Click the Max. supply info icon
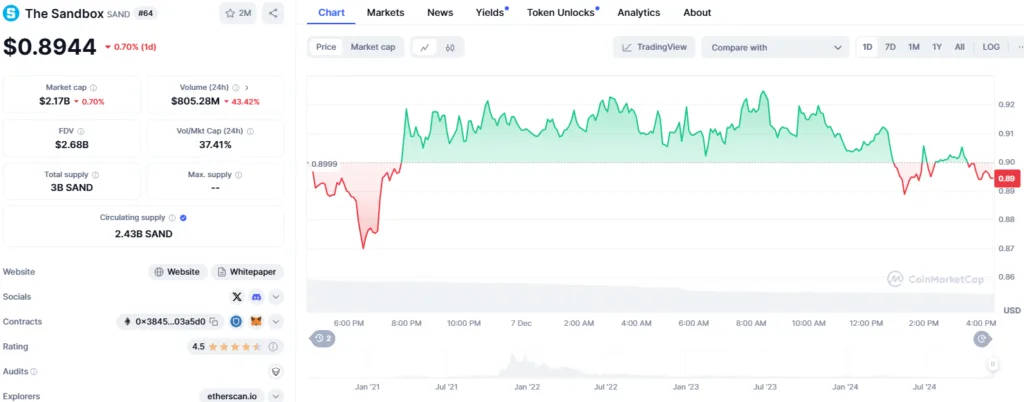The width and height of the screenshot is (1024, 402). tap(238, 175)
